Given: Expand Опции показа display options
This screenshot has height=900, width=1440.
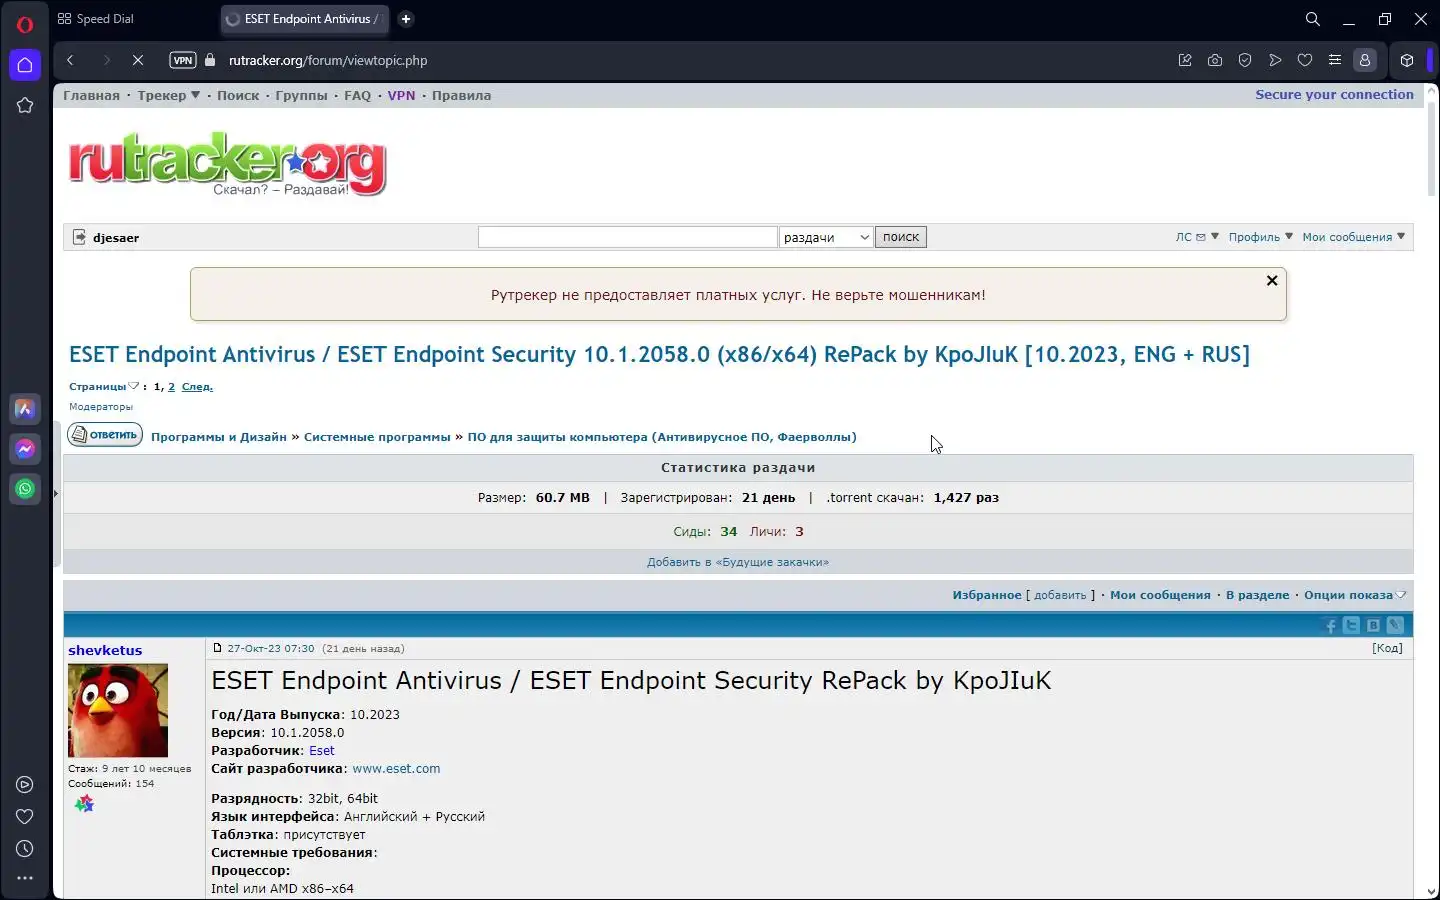Looking at the screenshot, I should click(x=1355, y=595).
